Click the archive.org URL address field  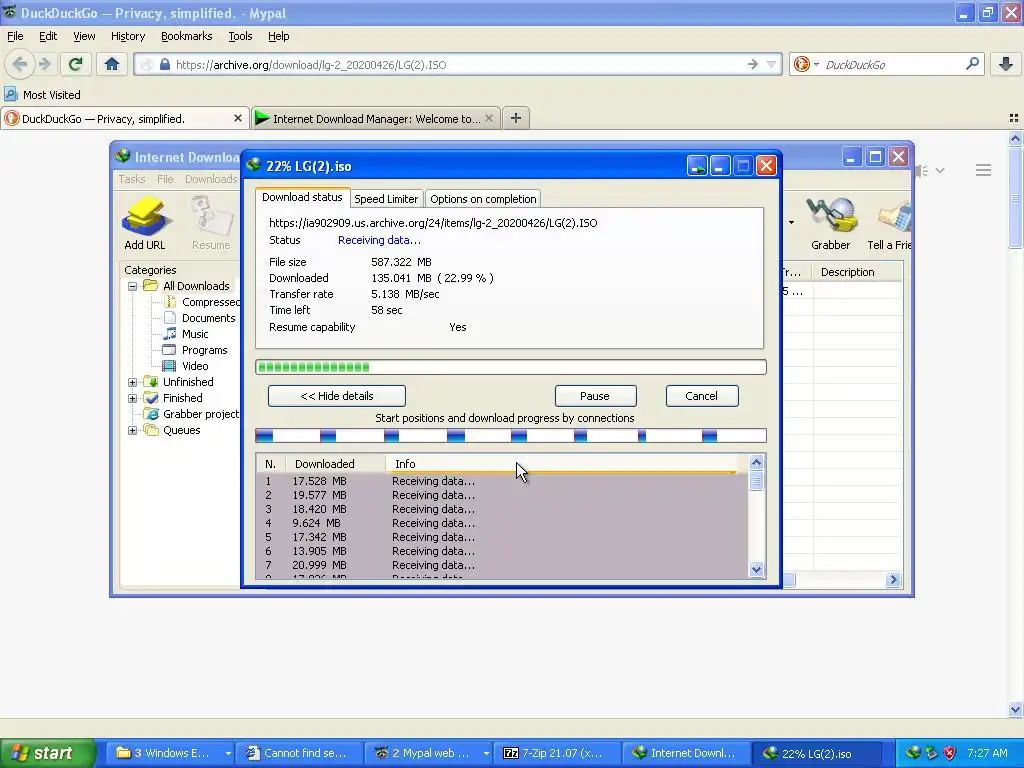457,64
